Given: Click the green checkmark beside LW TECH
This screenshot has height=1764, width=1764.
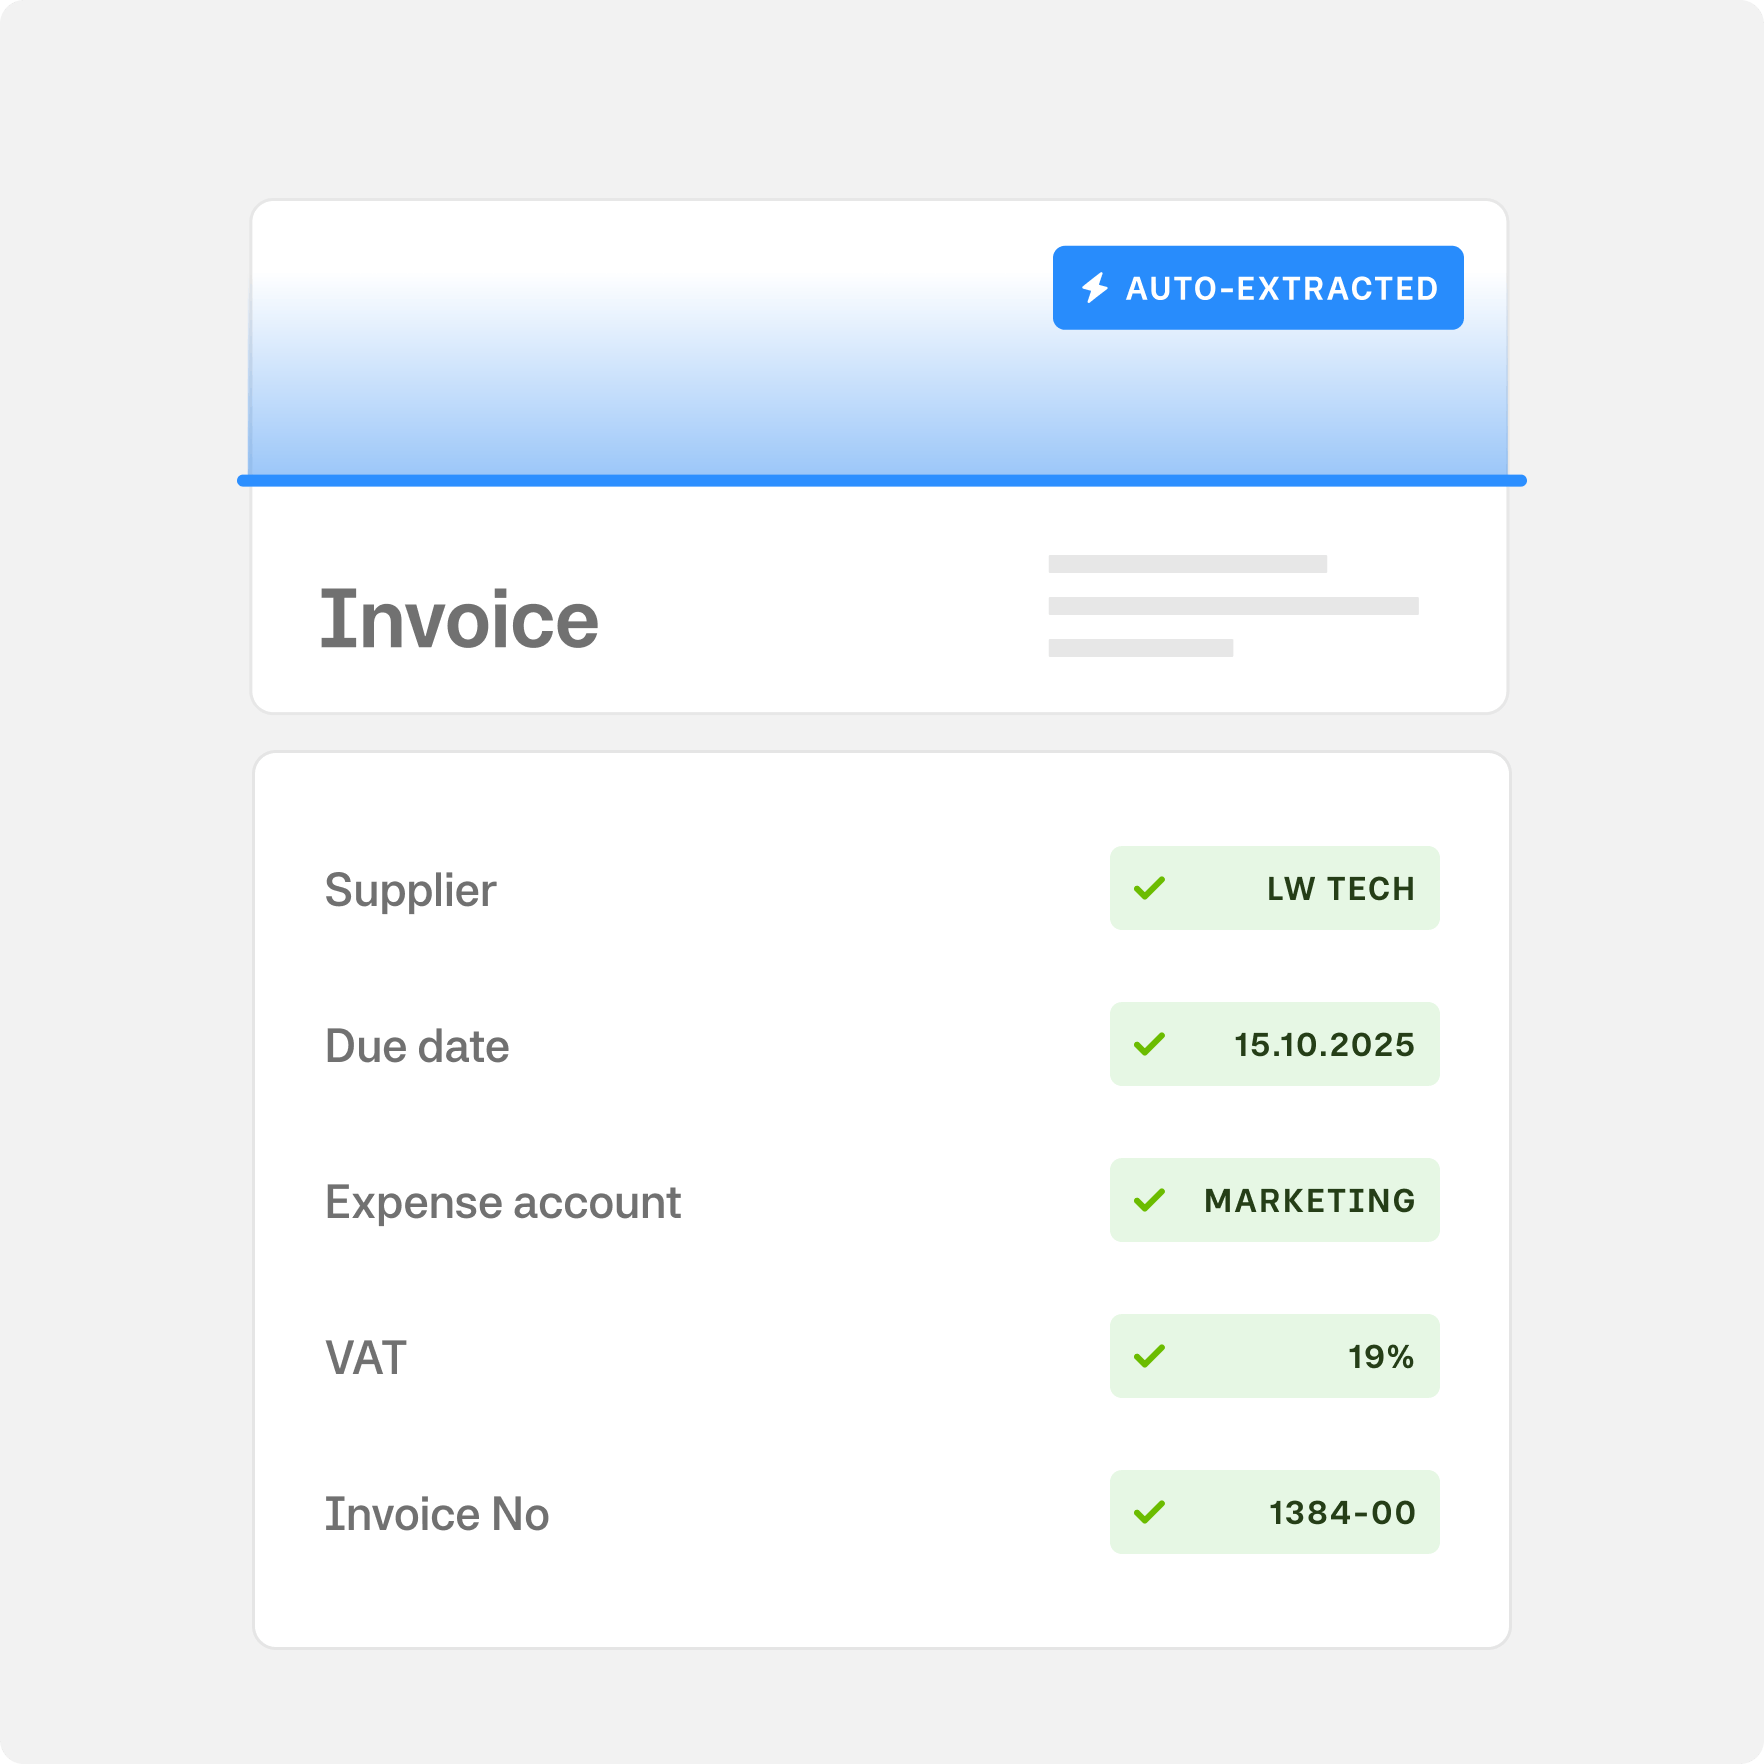Looking at the screenshot, I should (x=1149, y=888).
